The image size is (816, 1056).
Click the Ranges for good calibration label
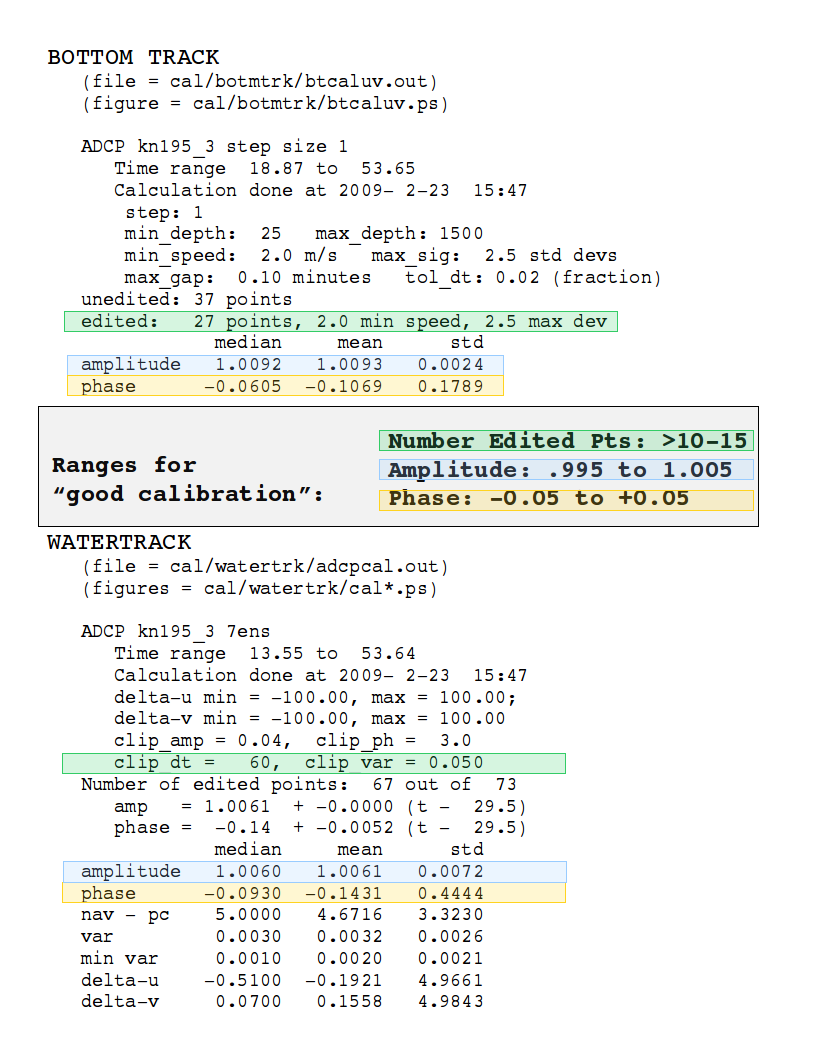coord(188,480)
